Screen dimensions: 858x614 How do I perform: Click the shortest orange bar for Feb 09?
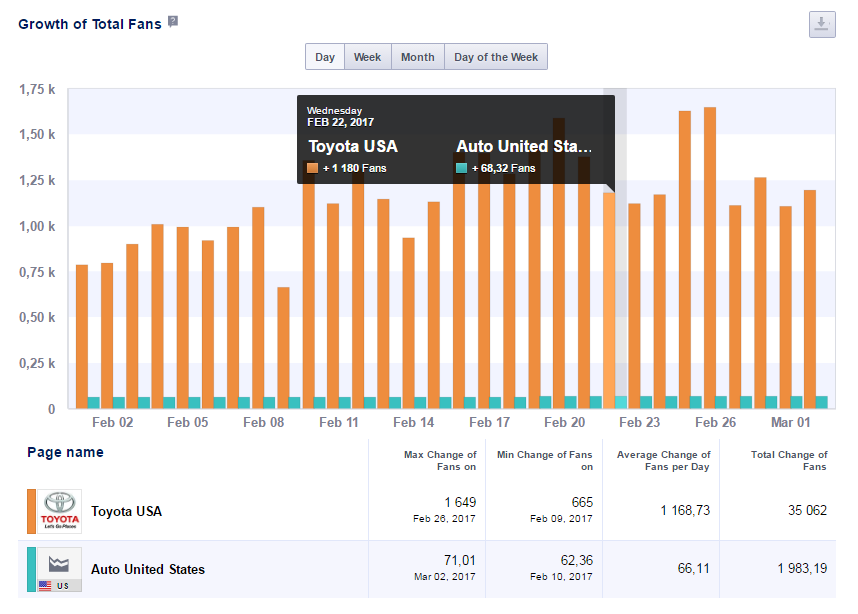pyautogui.click(x=284, y=345)
